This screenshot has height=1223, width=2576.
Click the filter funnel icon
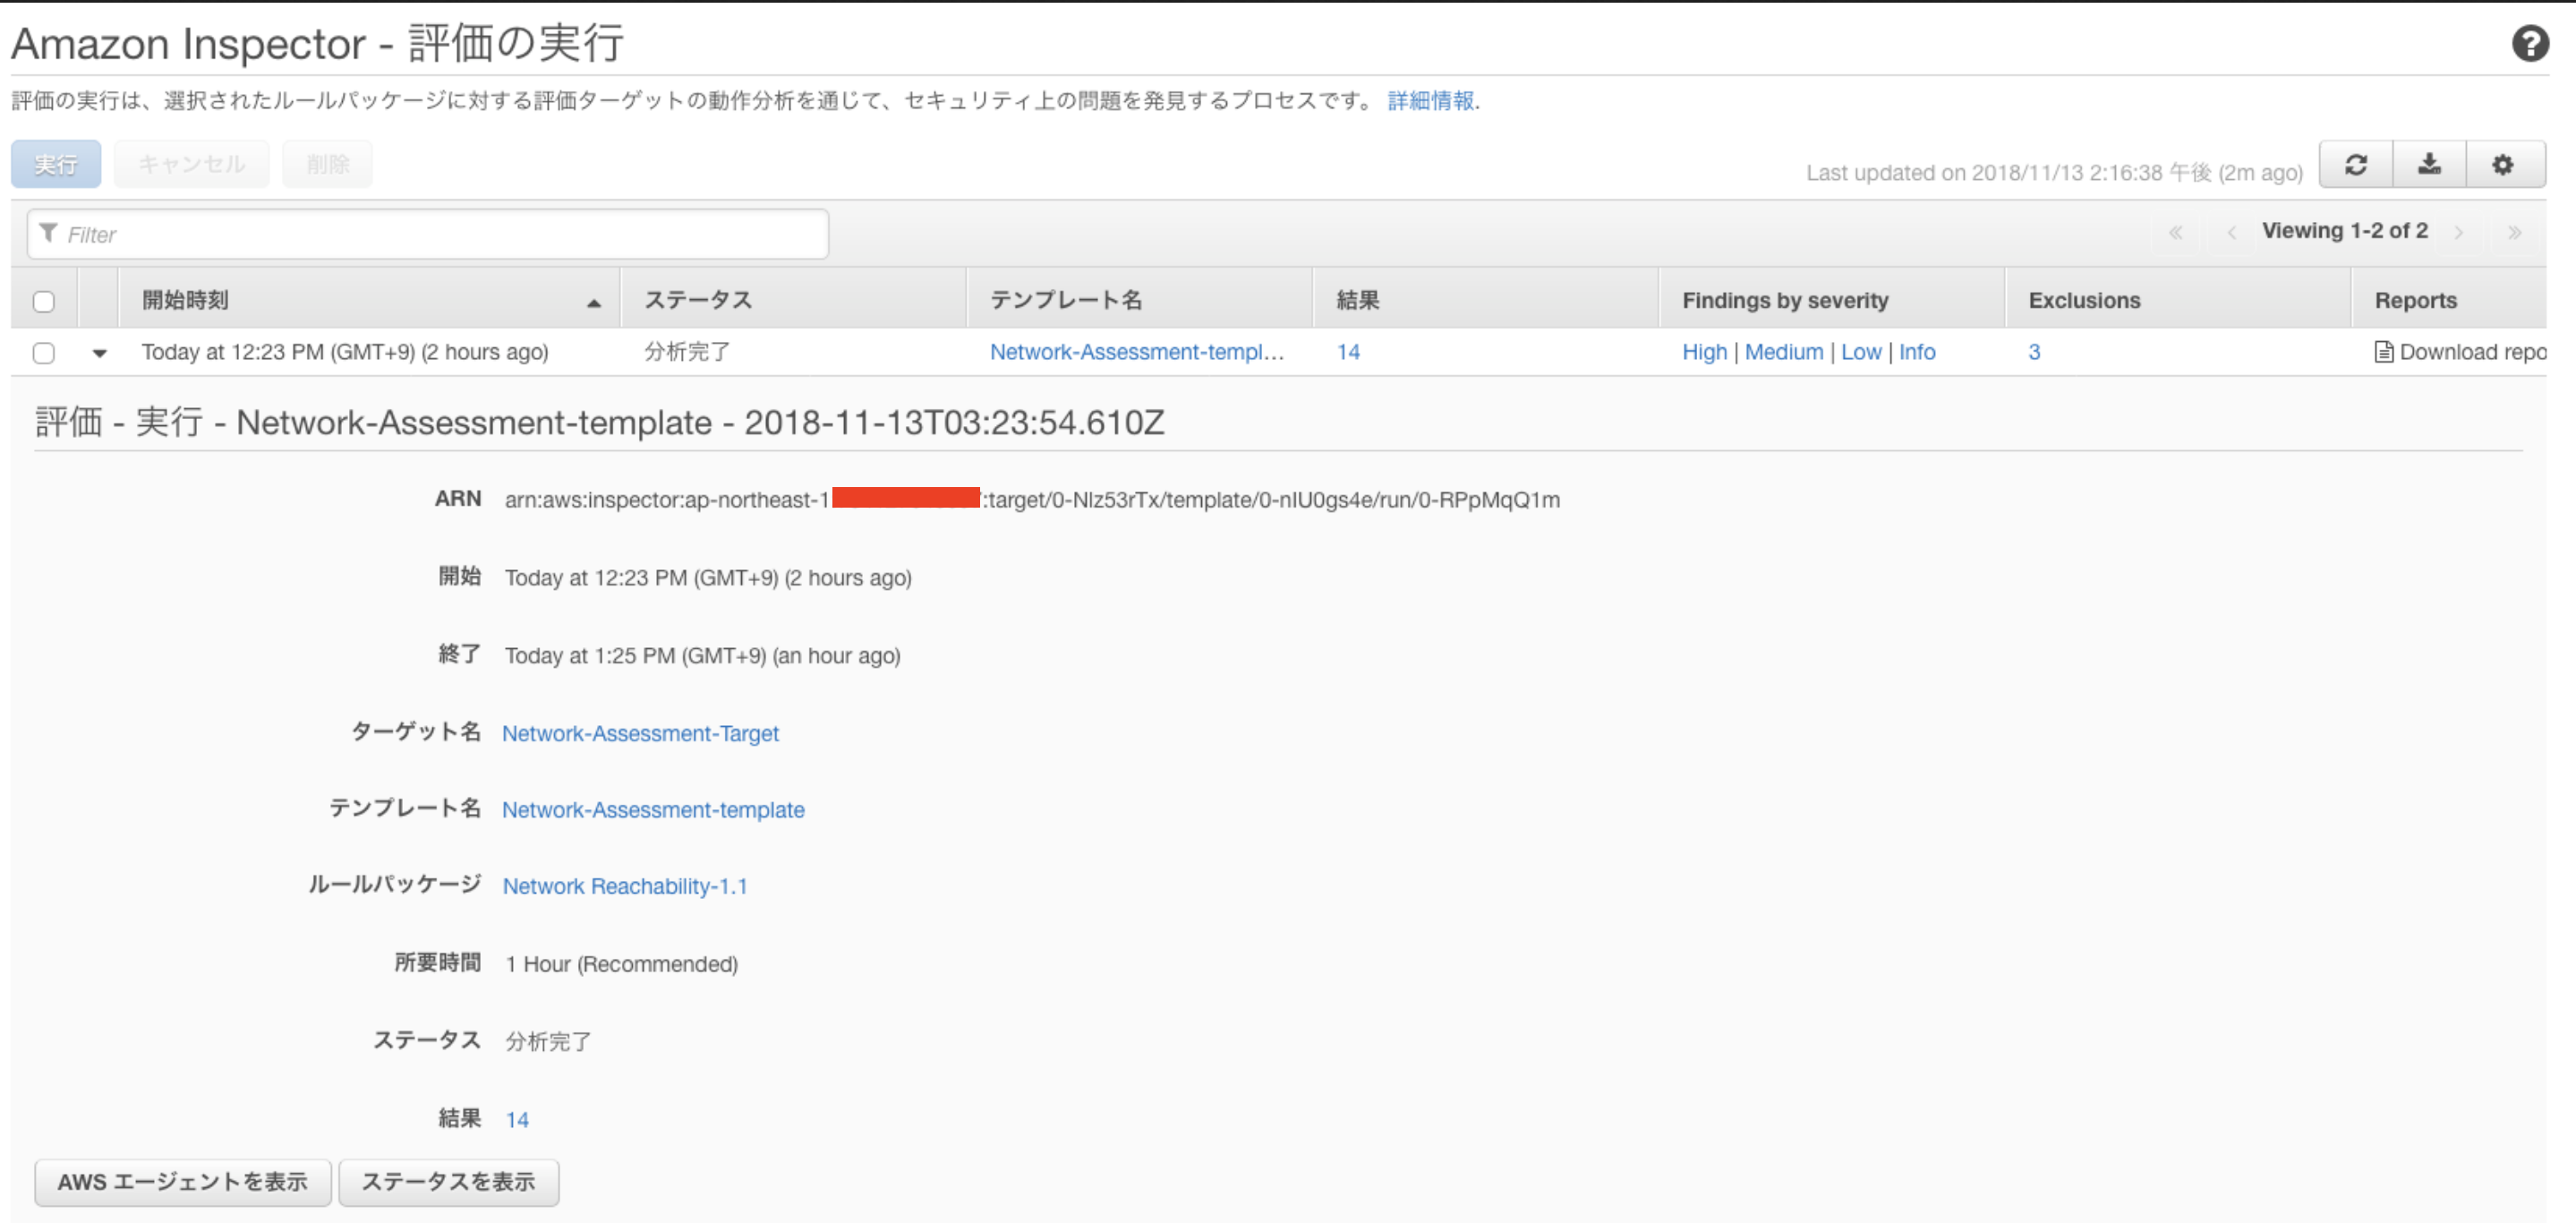coord(48,233)
